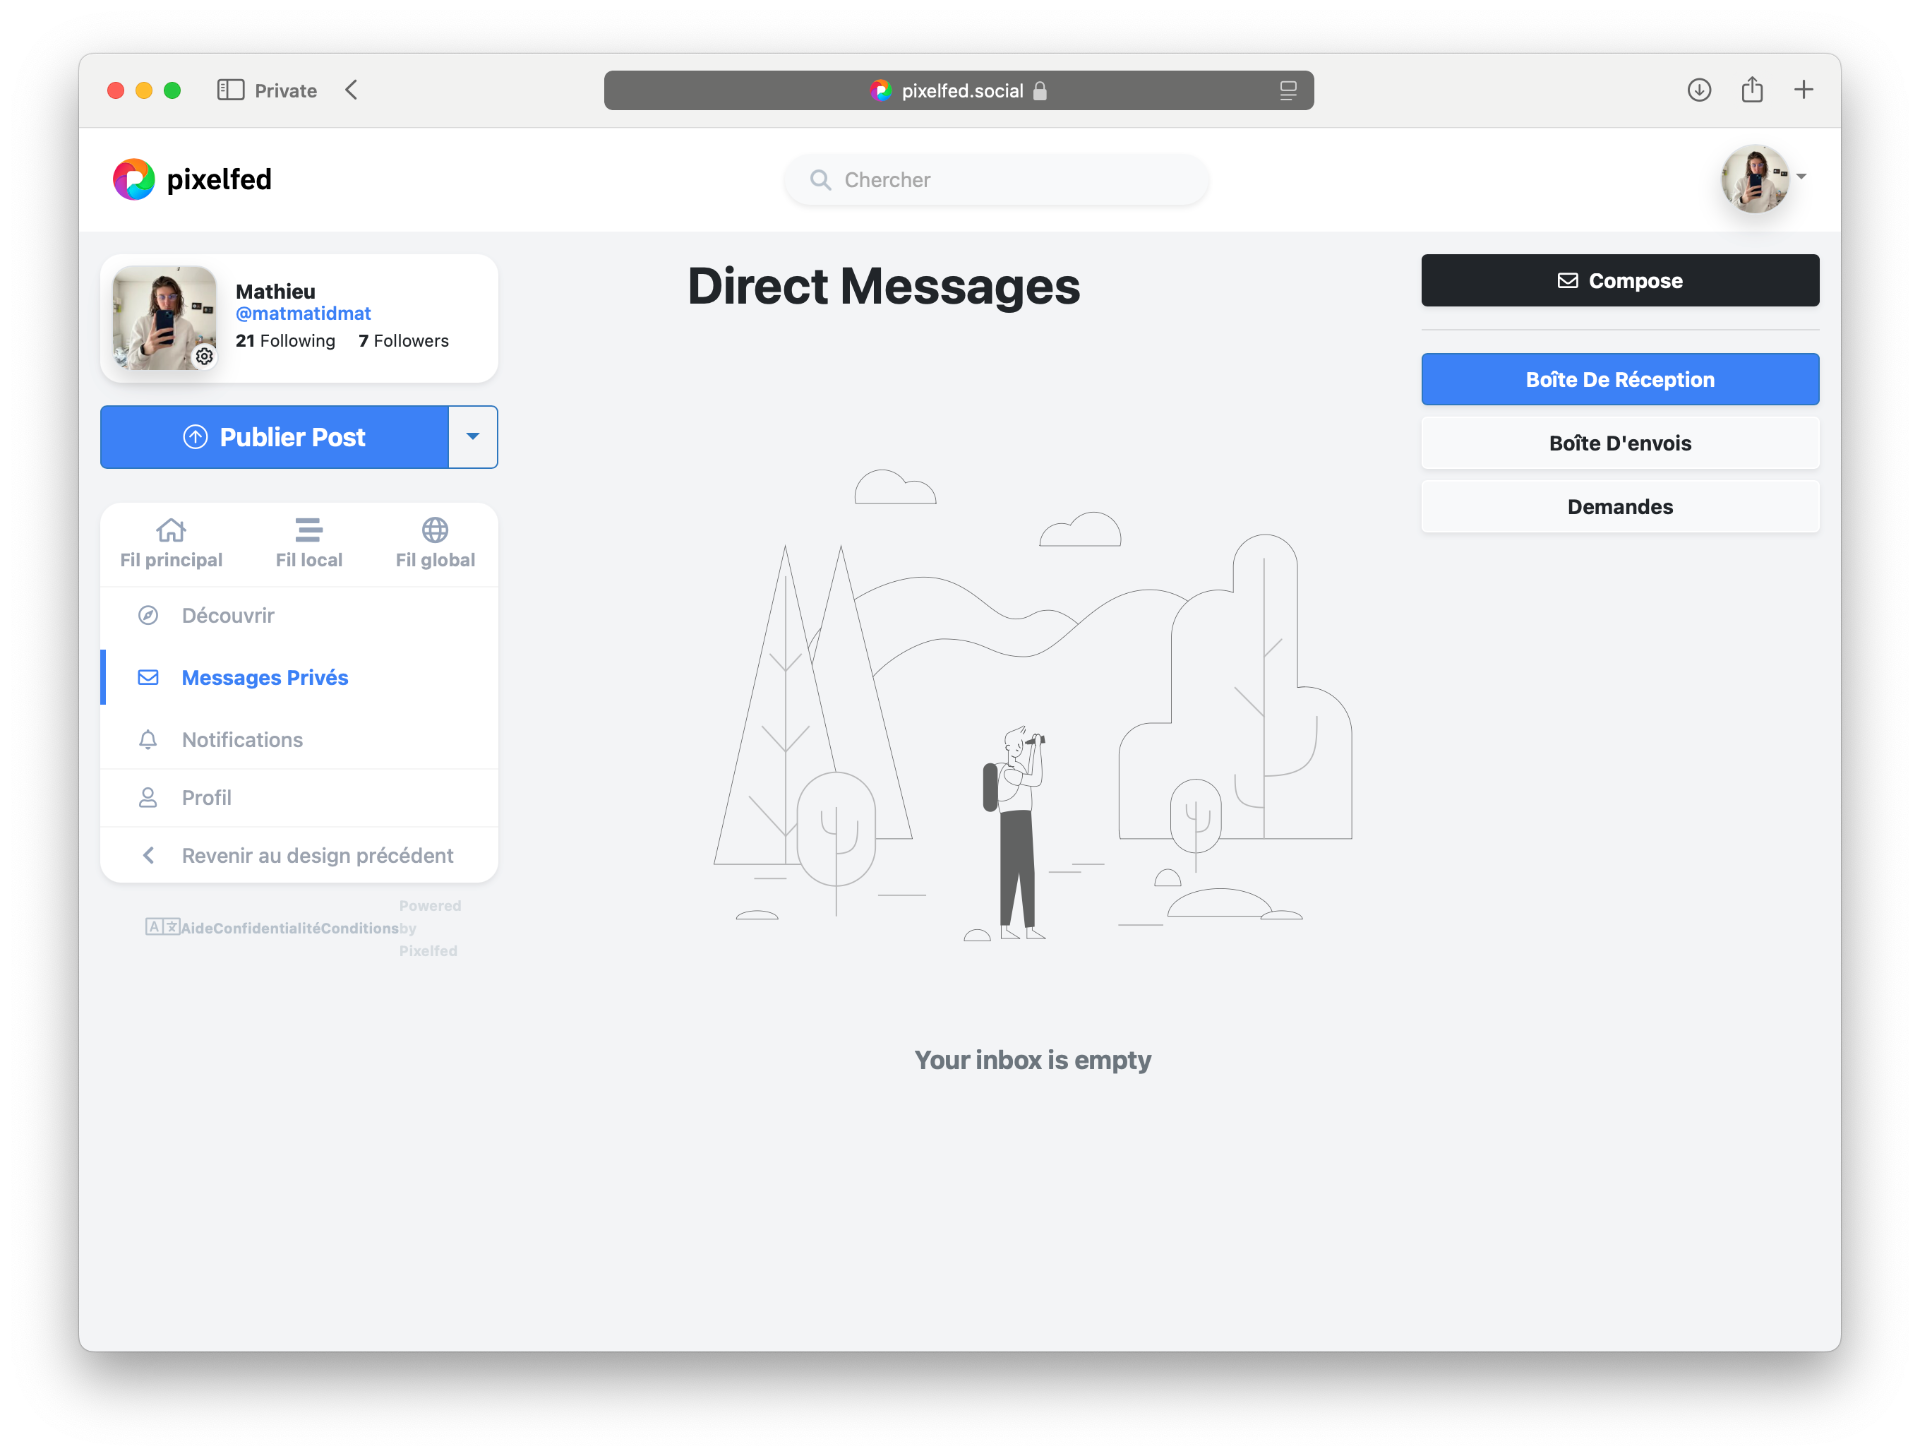Open the Découvrir compass item
Viewport: 1920px width, 1456px height.
tap(228, 616)
